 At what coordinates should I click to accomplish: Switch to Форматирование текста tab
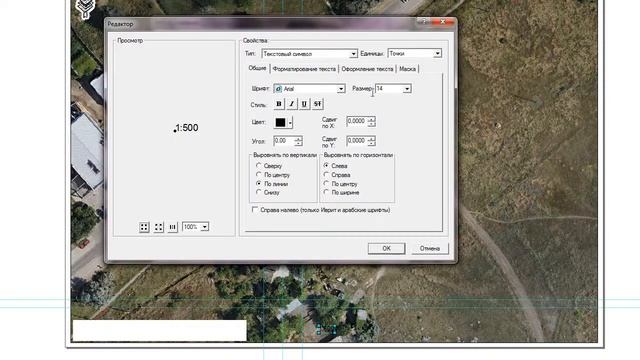304,69
